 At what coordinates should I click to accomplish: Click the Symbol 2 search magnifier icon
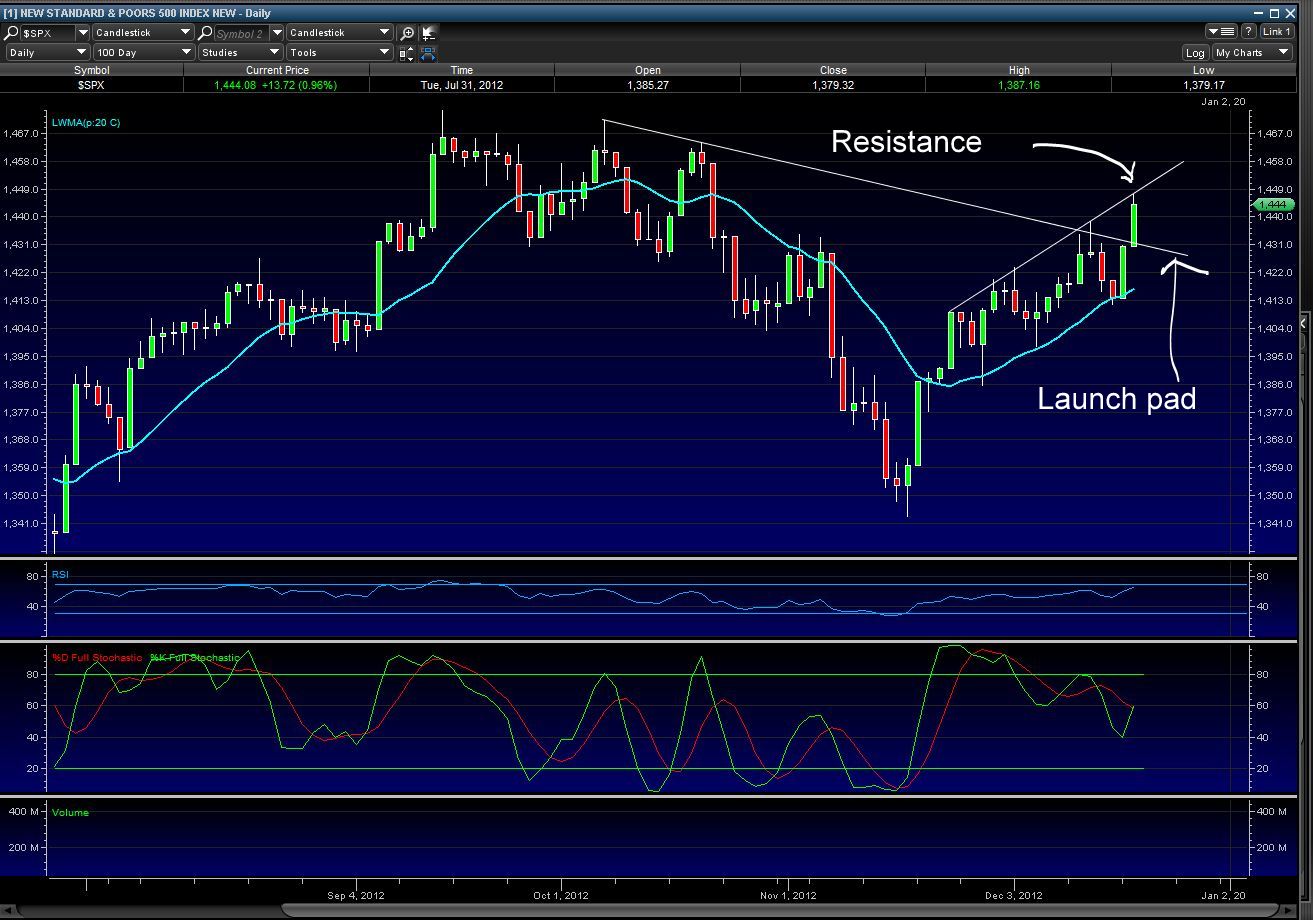click(205, 33)
